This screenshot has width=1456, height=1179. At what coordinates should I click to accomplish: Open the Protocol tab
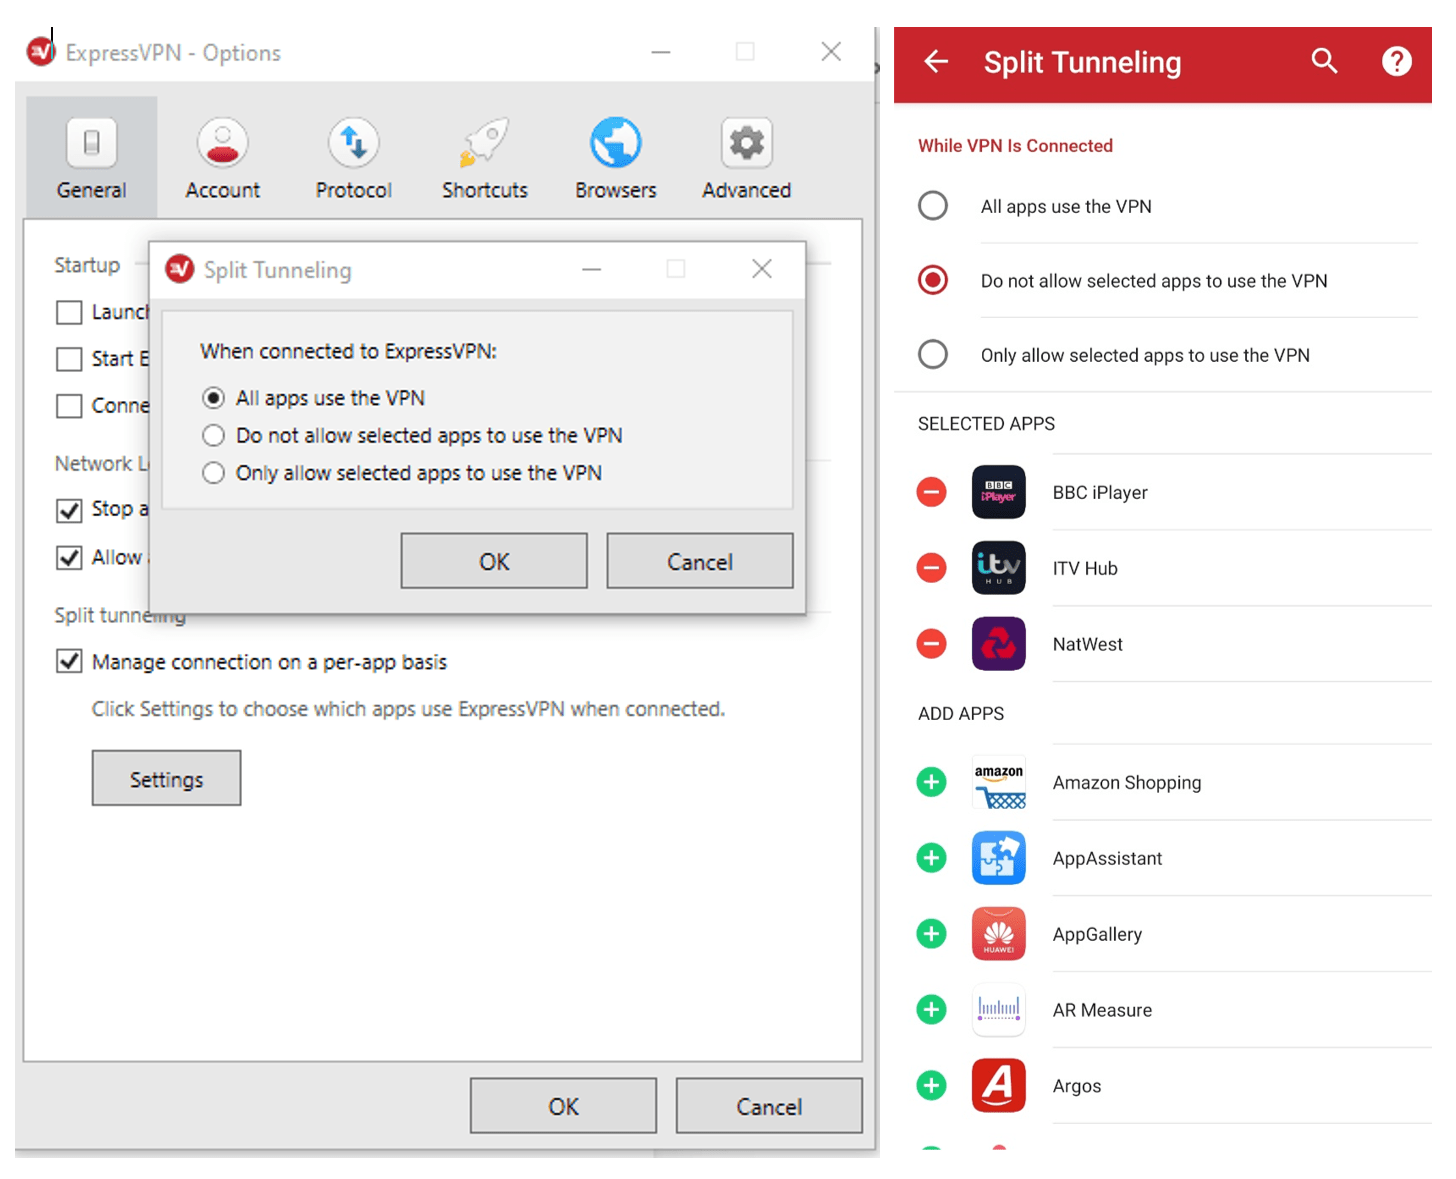pos(353,158)
